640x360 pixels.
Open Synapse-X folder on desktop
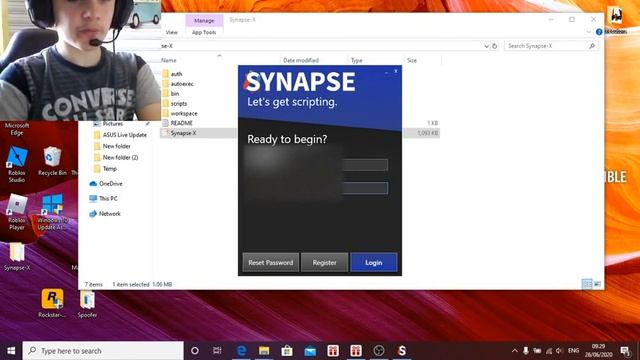point(17,257)
